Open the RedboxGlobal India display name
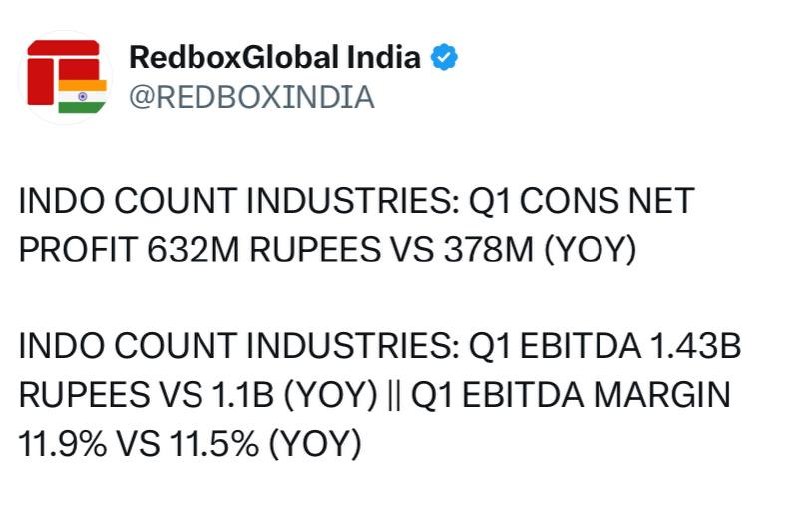 click(274, 57)
